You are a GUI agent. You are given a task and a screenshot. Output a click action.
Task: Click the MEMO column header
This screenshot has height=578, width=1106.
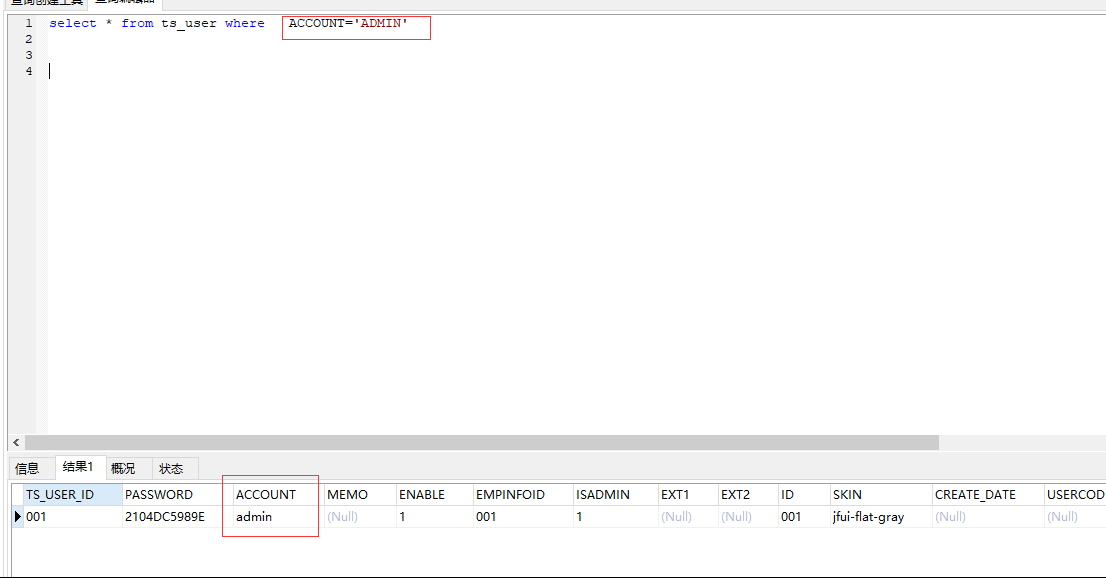click(360, 495)
